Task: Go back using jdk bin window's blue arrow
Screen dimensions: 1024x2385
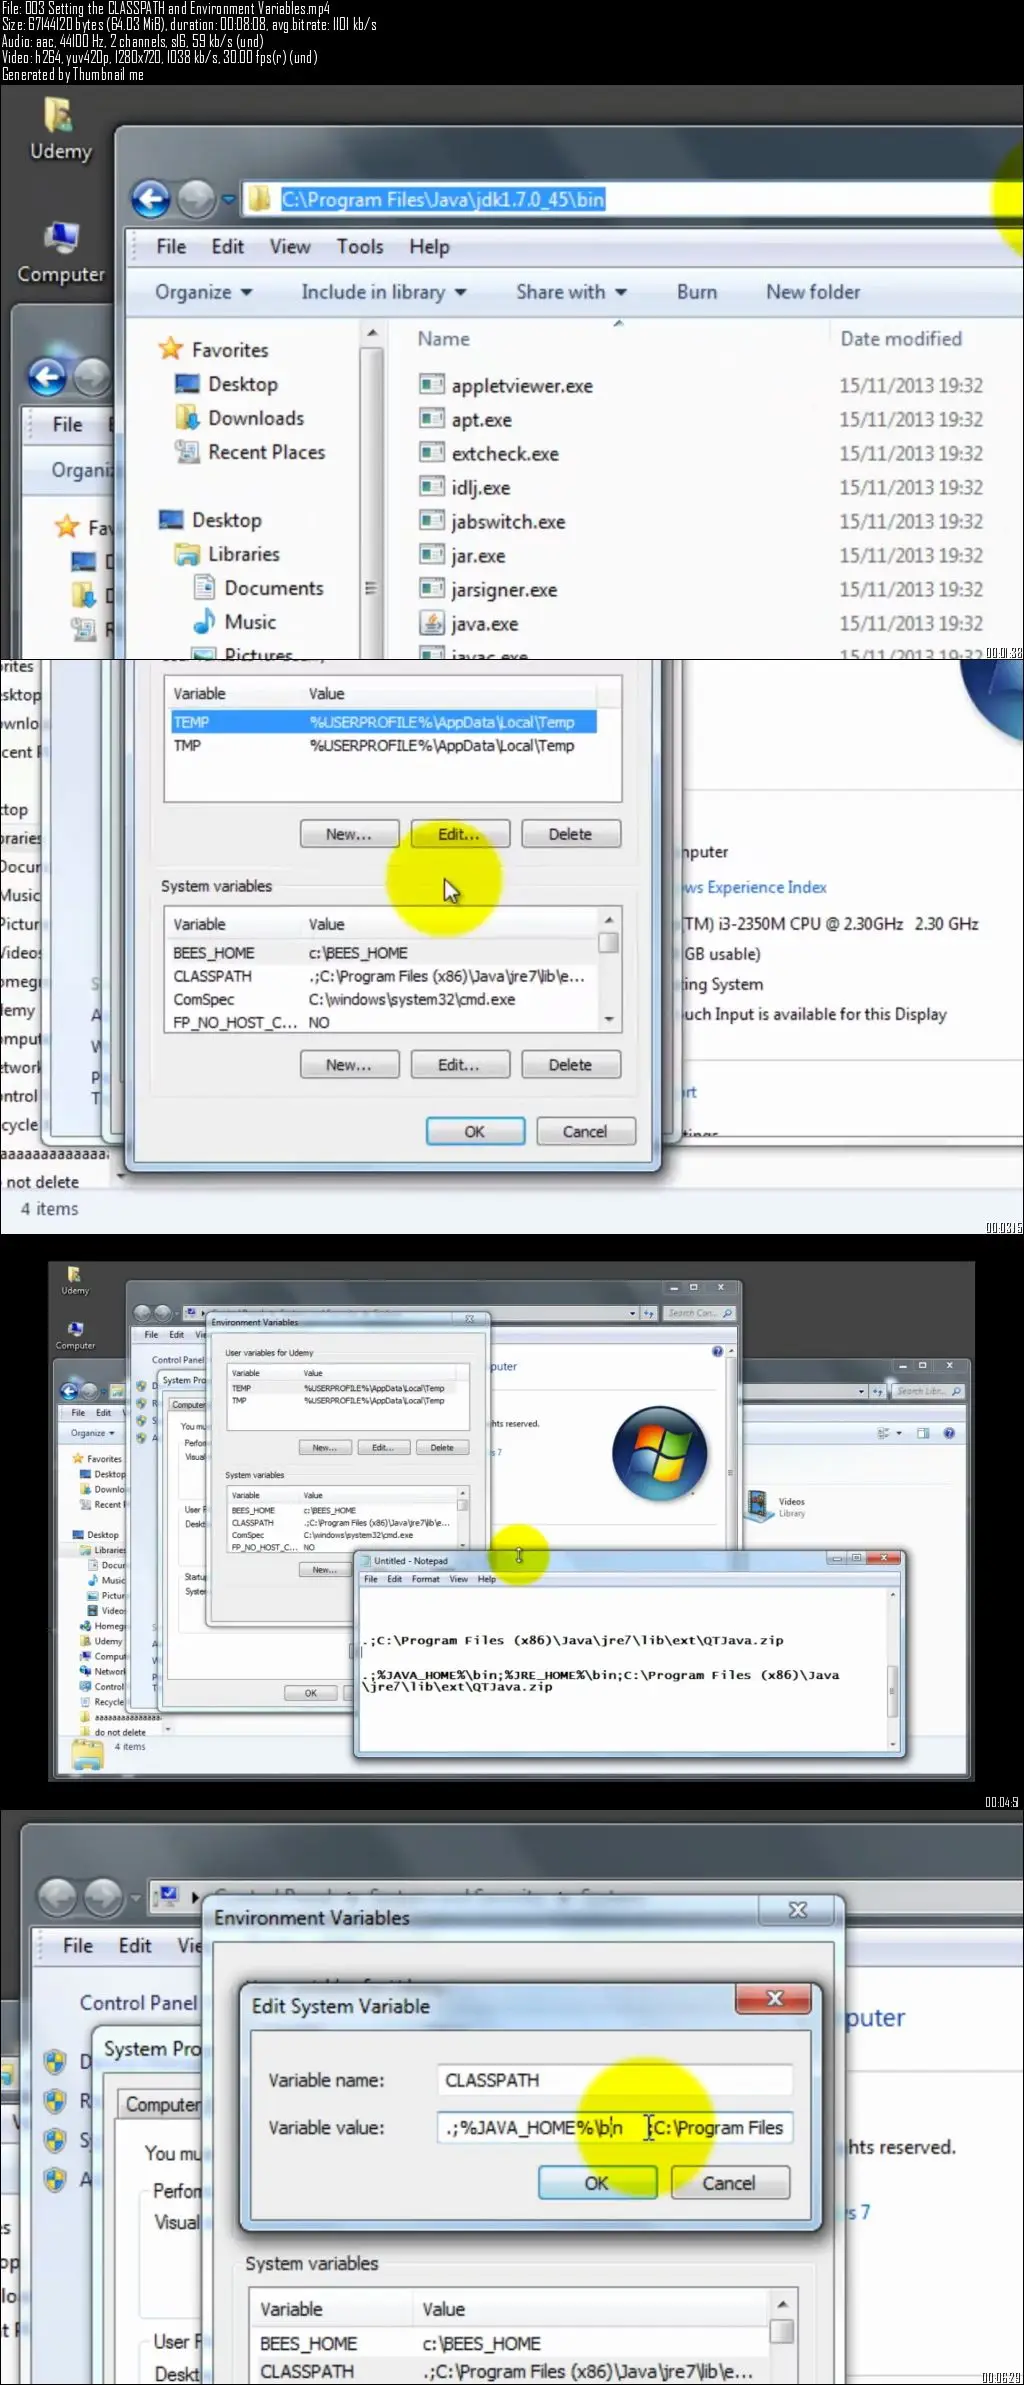Action: coord(151,199)
